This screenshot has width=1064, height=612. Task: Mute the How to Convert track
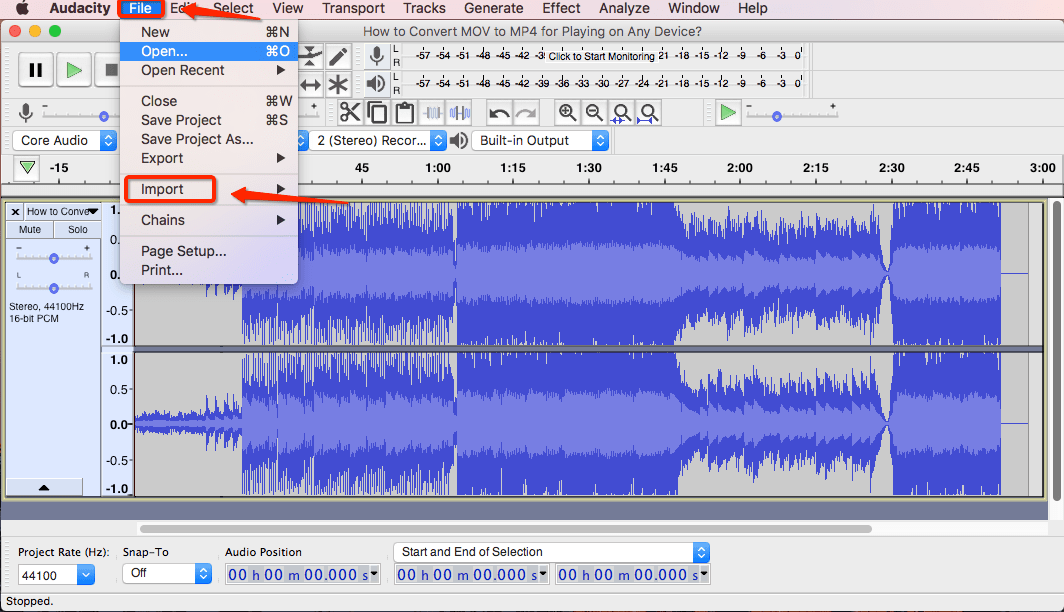[30, 229]
